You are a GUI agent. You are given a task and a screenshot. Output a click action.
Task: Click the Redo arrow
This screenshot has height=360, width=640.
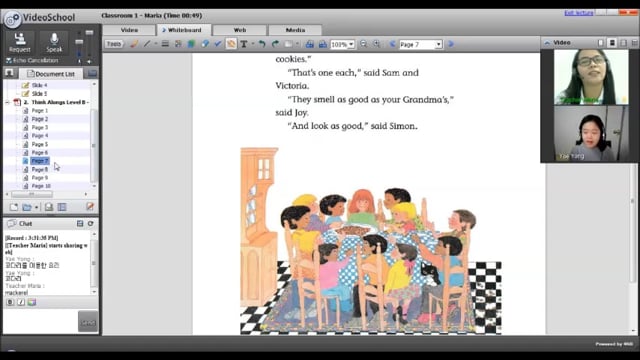click(275, 44)
